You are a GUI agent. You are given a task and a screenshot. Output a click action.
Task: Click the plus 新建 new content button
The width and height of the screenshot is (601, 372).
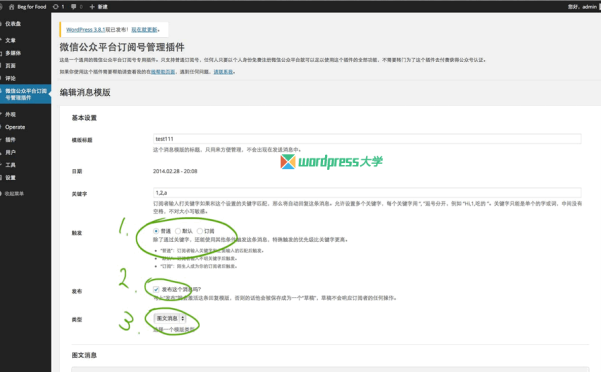pos(98,7)
